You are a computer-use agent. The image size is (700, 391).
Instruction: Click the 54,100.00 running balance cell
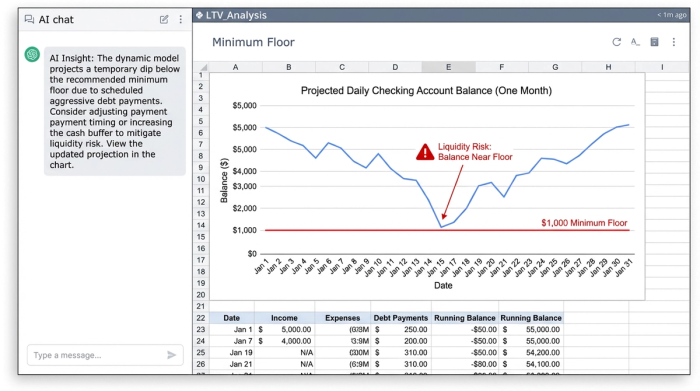click(x=531, y=364)
